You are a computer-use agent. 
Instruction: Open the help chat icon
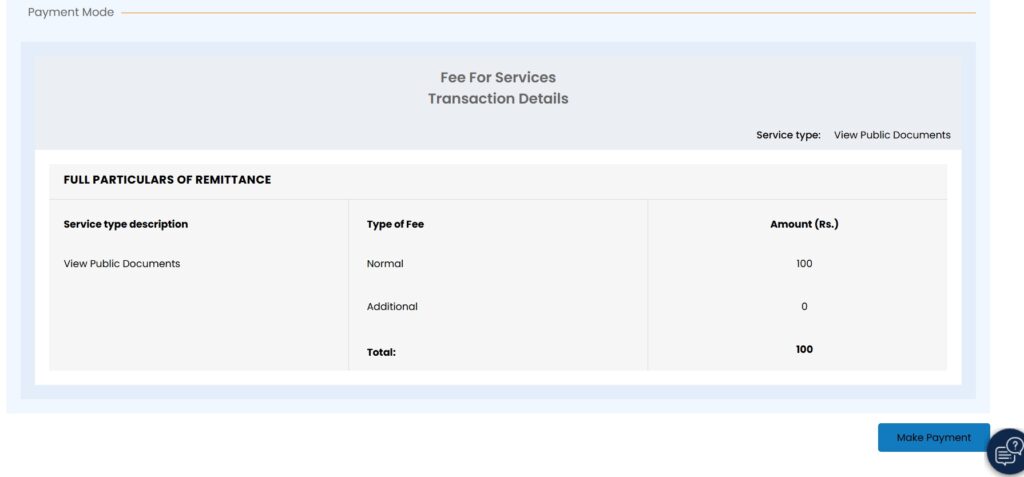click(x=1007, y=452)
